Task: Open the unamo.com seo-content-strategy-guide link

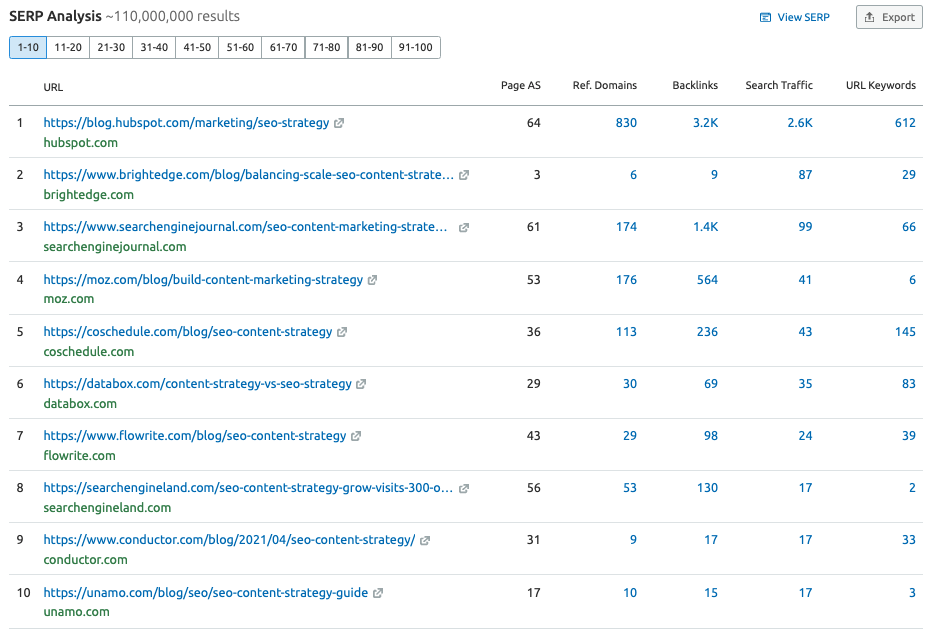Action: click(205, 593)
